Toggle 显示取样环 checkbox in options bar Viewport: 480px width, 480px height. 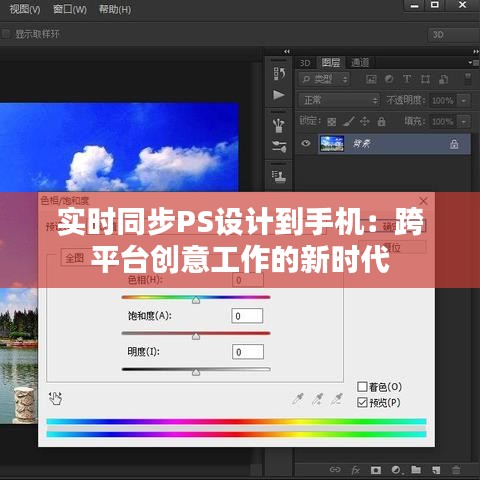click(5, 34)
